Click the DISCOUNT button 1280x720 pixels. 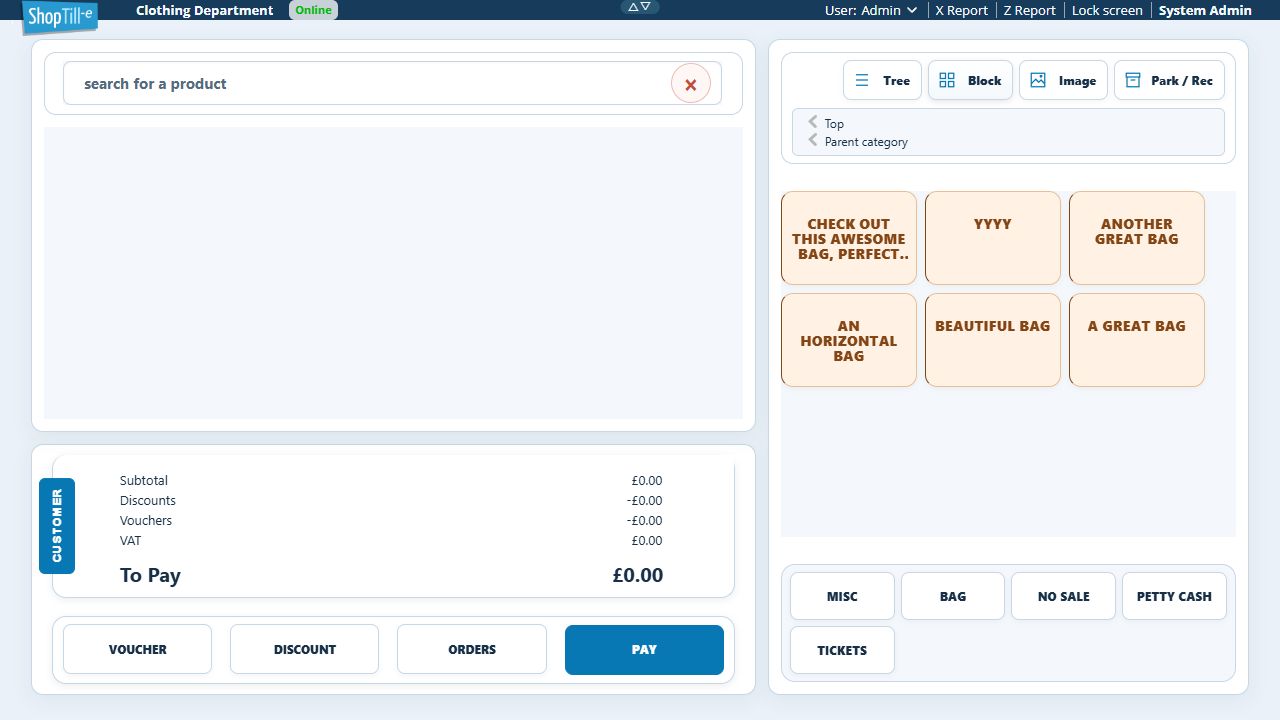pos(305,649)
